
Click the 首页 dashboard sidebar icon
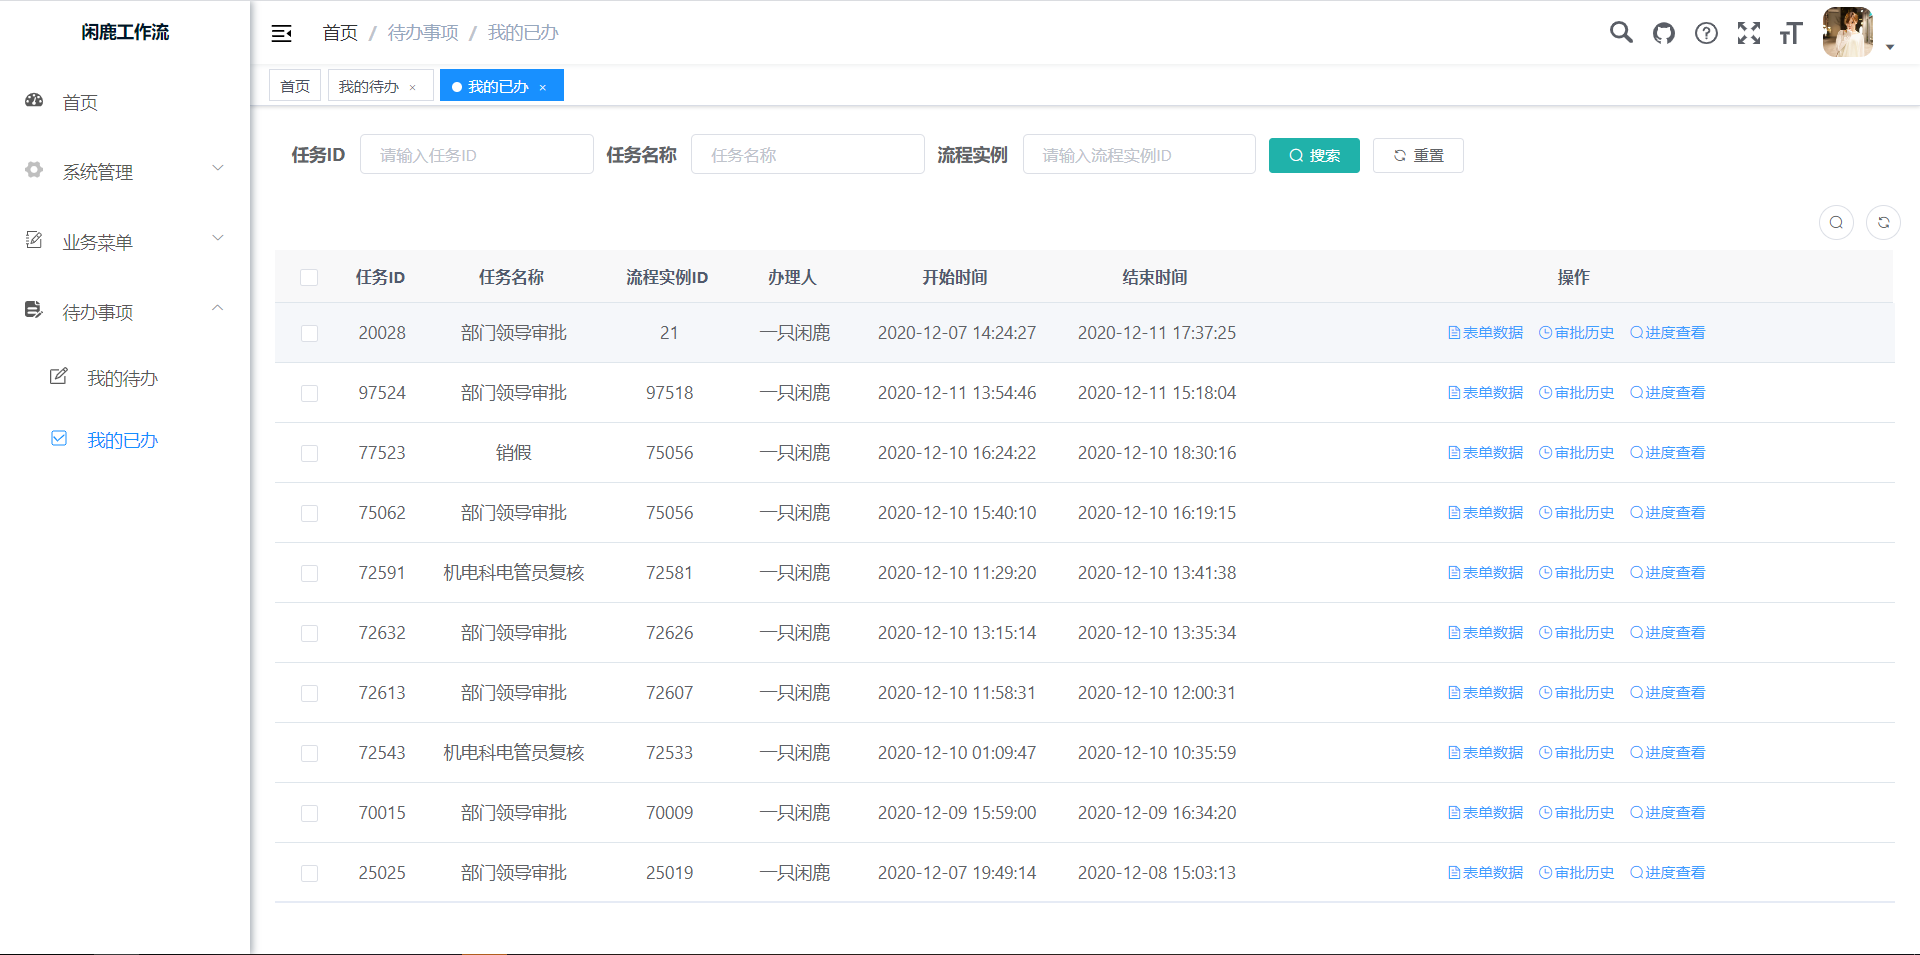tap(34, 100)
